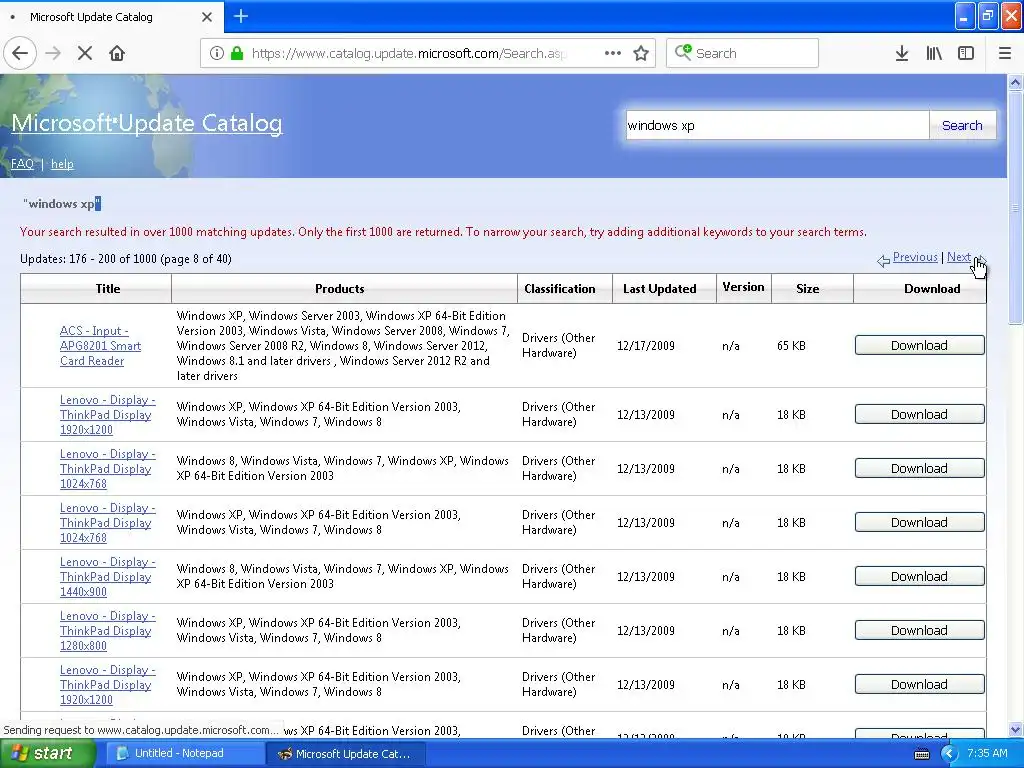Expand hidden tray icons arrow
The height and width of the screenshot is (768, 1024).
point(949,754)
